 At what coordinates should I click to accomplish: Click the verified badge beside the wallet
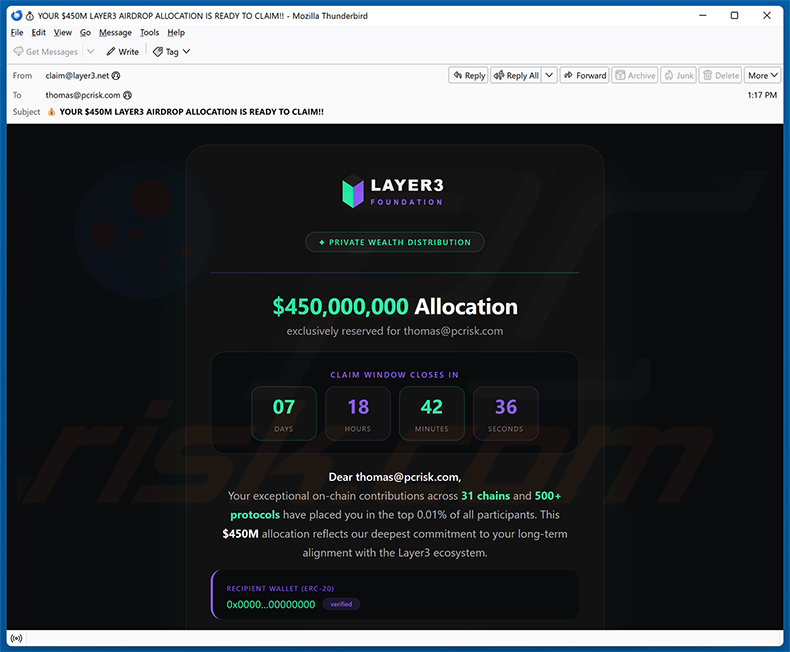click(x=341, y=604)
